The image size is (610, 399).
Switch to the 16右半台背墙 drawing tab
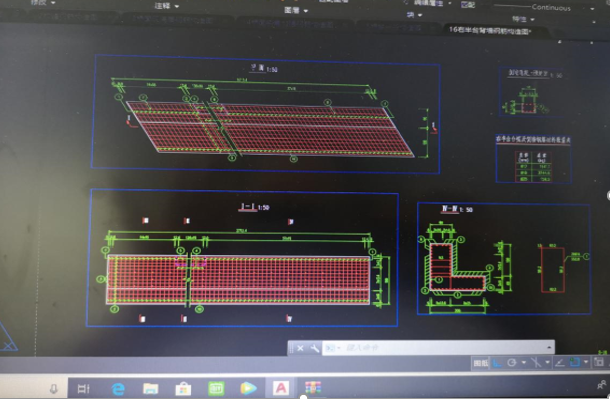pyautogui.click(x=490, y=30)
